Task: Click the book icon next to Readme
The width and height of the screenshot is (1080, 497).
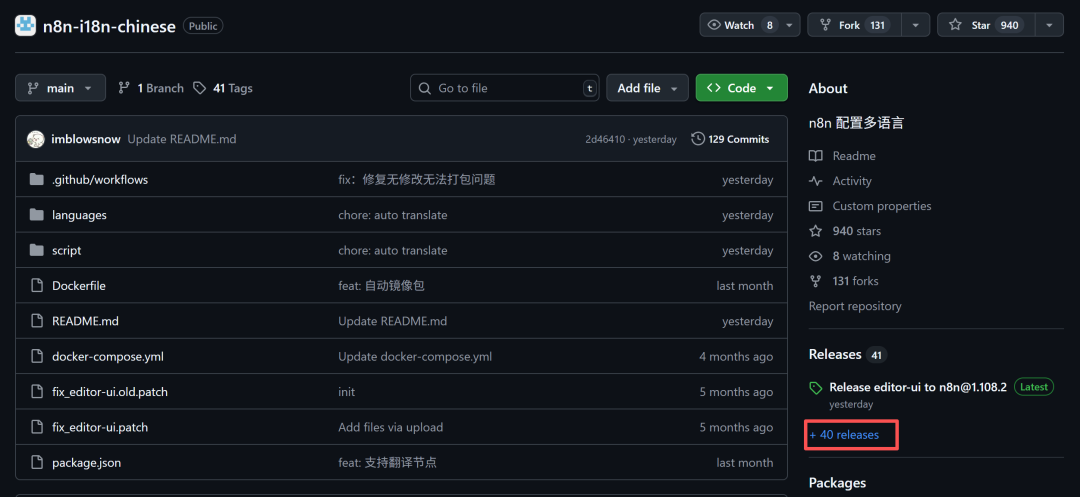Action: click(x=816, y=156)
